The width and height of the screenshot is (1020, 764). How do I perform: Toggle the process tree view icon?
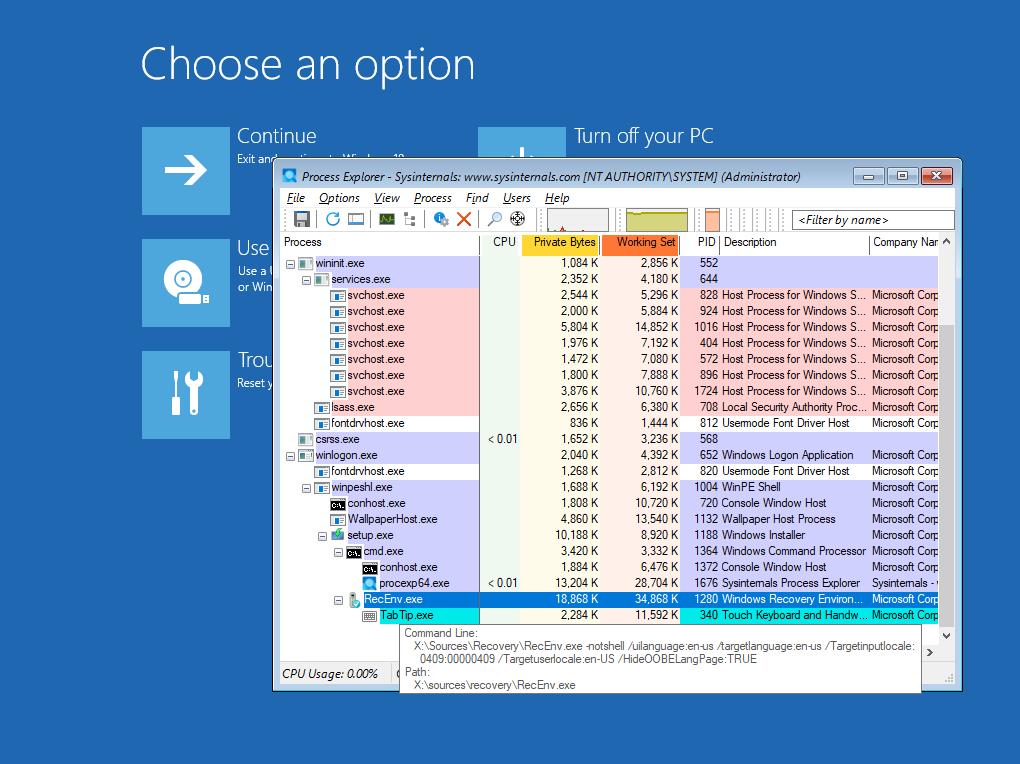(410, 219)
